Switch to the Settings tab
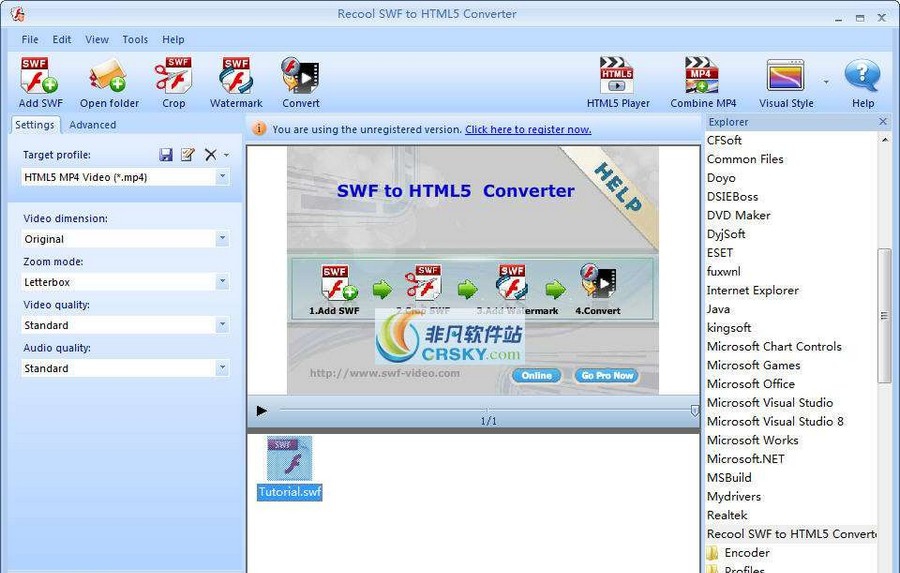The height and width of the screenshot is (573, 900). (34, 125)
